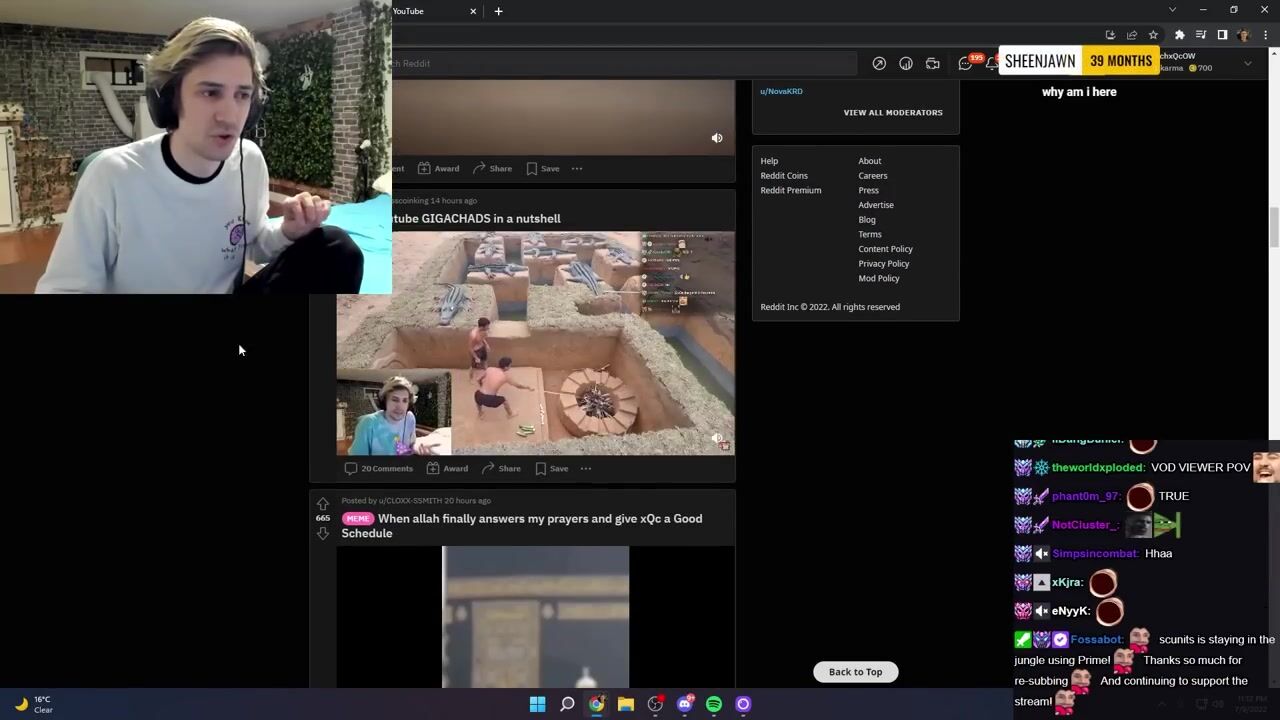The image size is (1280, 720).
Task: Open the weather widget showing 16°C Clear
Action: point(33,704)
